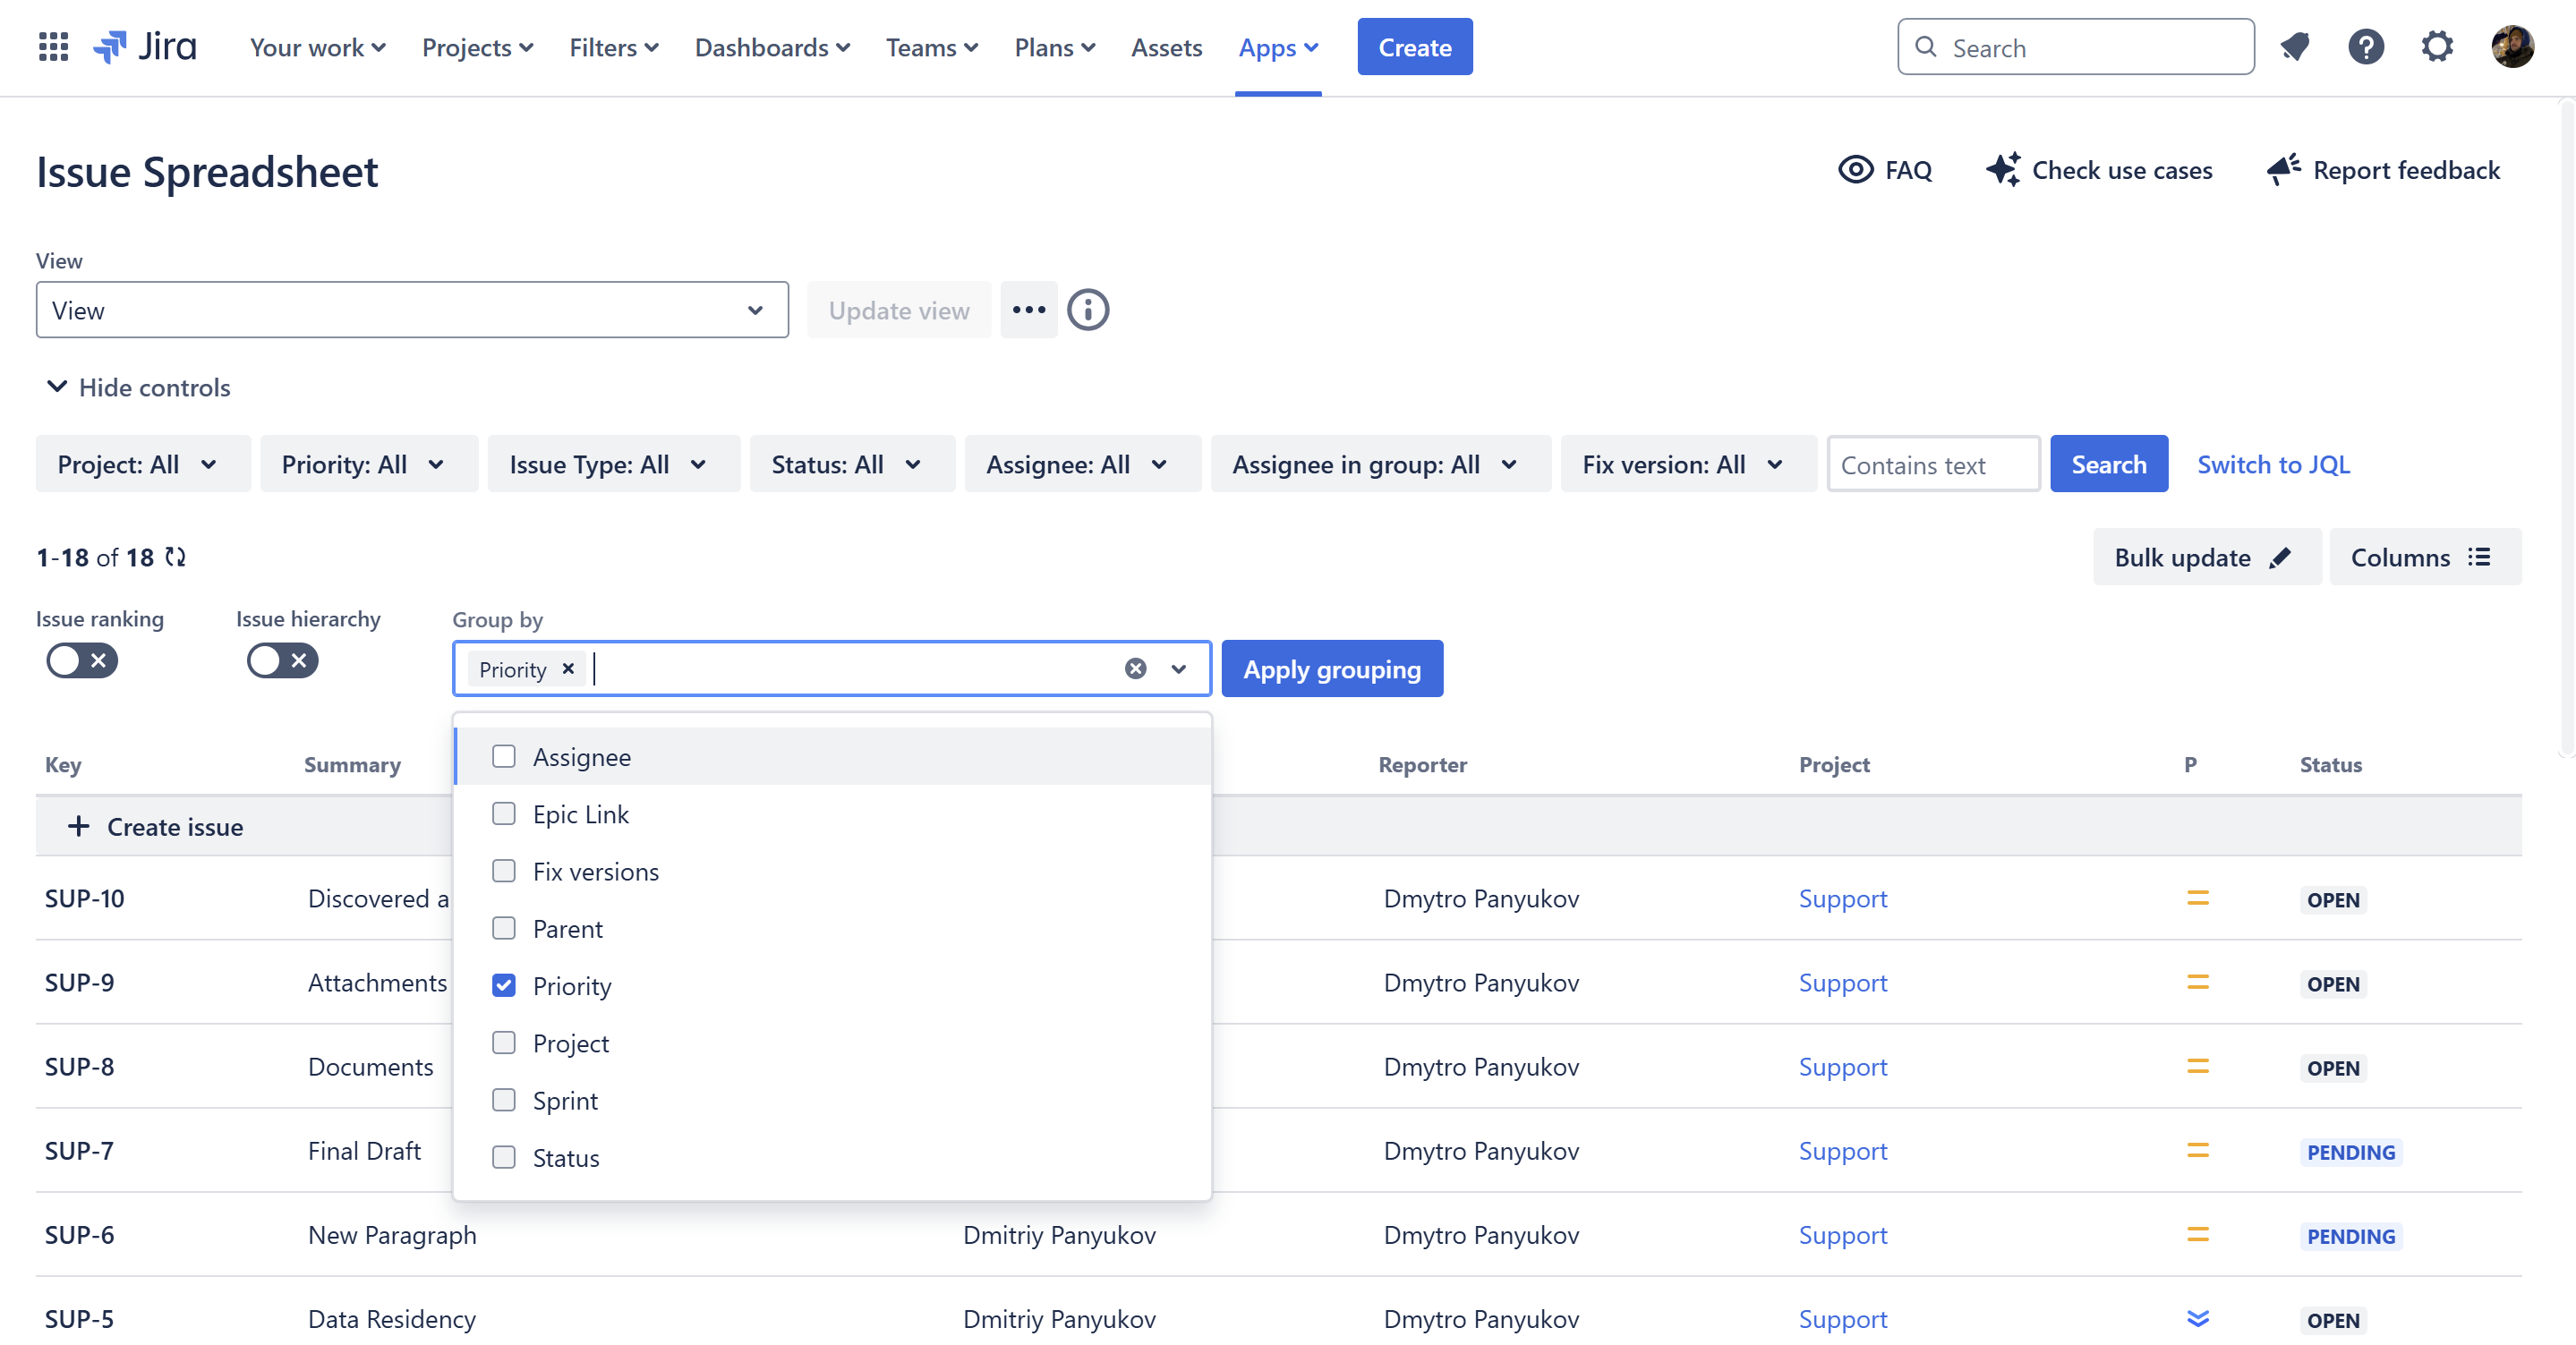The height and width of the screenshot is (1345, 2576).
Task: Click the info icon beside Update view
Action: (x=1088, y=310)
